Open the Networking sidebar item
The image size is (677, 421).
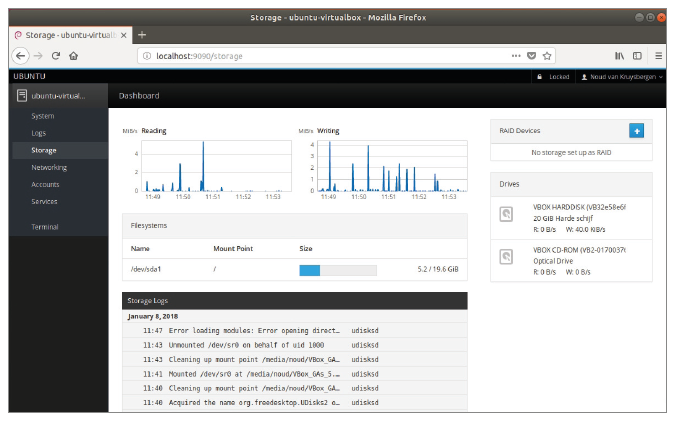coord(49,167)
